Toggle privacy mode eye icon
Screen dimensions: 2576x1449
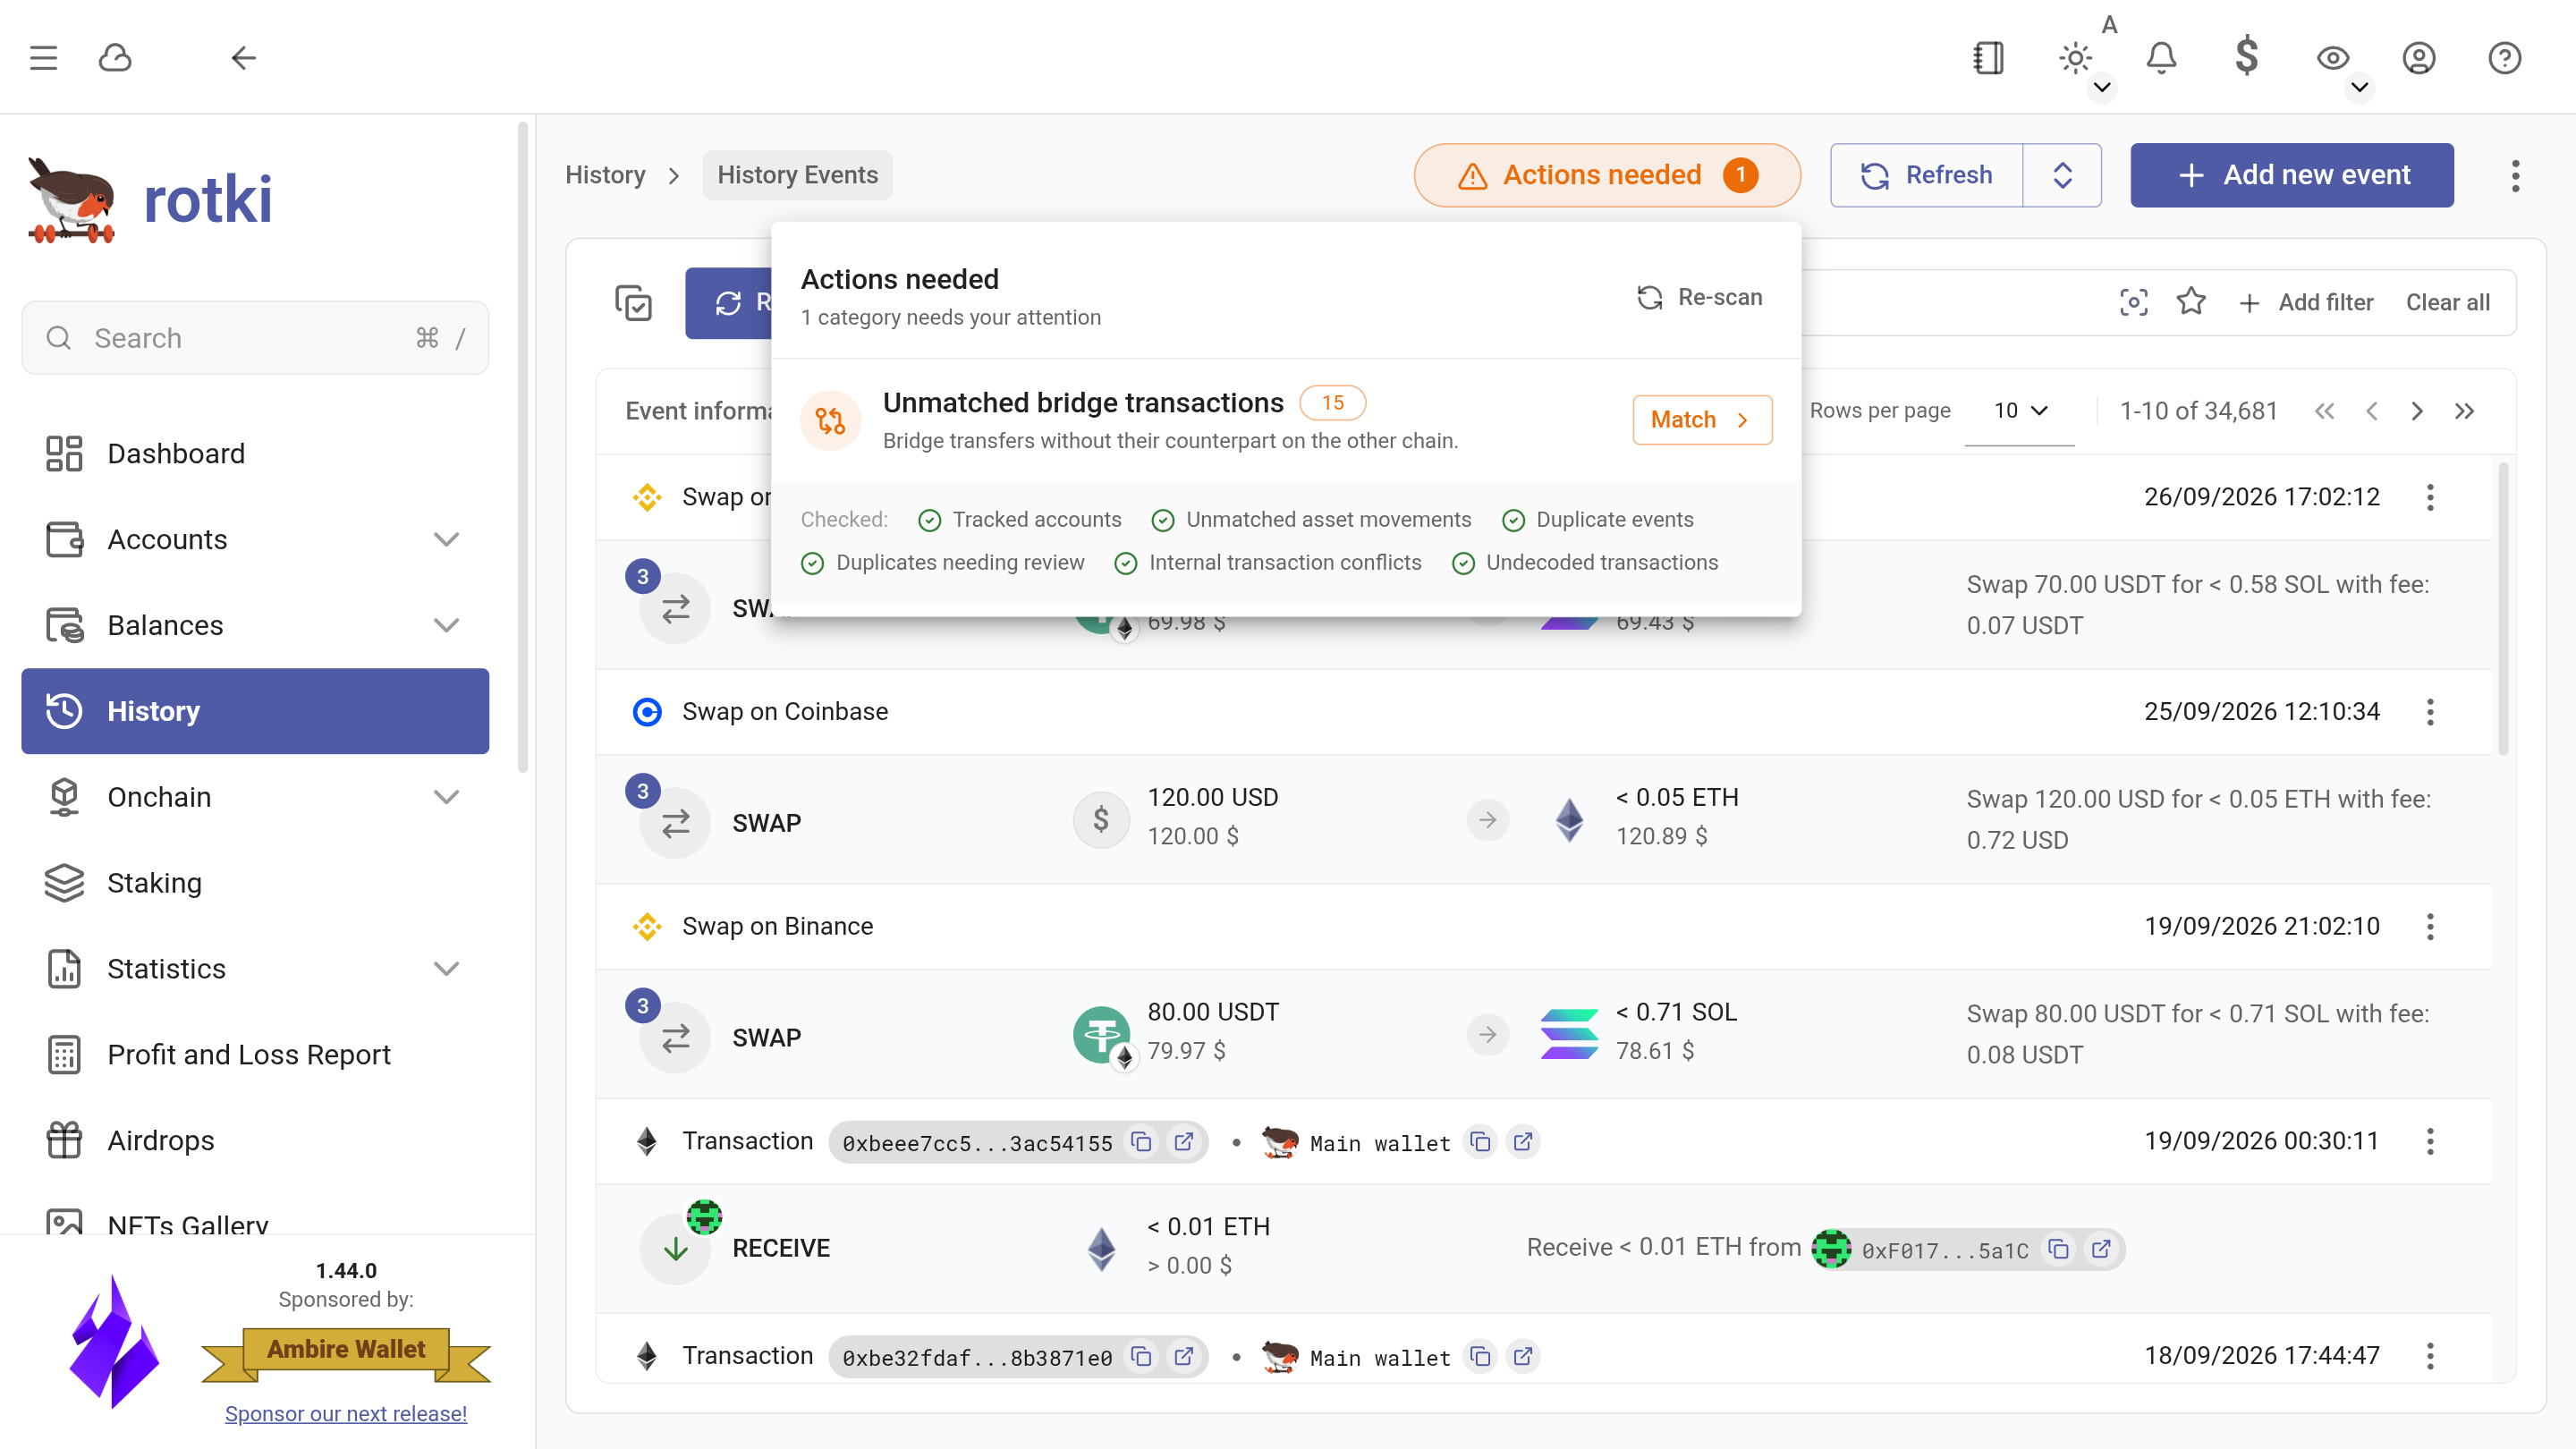[x=2333, y=58]
